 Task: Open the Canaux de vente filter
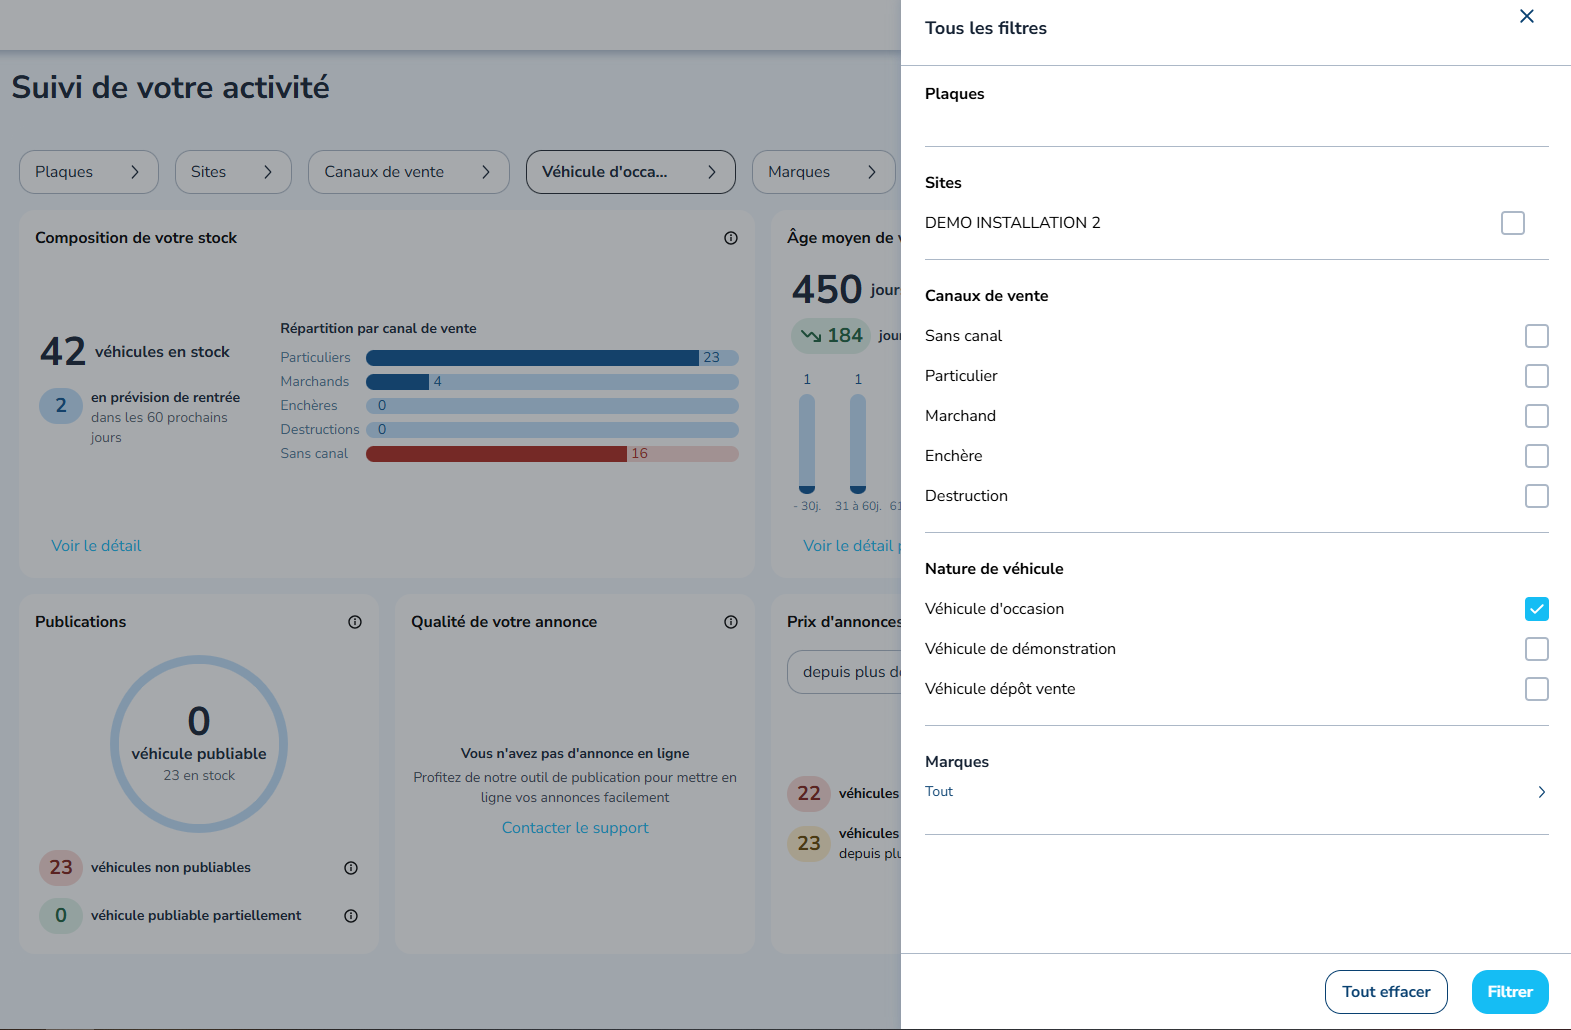409,172
